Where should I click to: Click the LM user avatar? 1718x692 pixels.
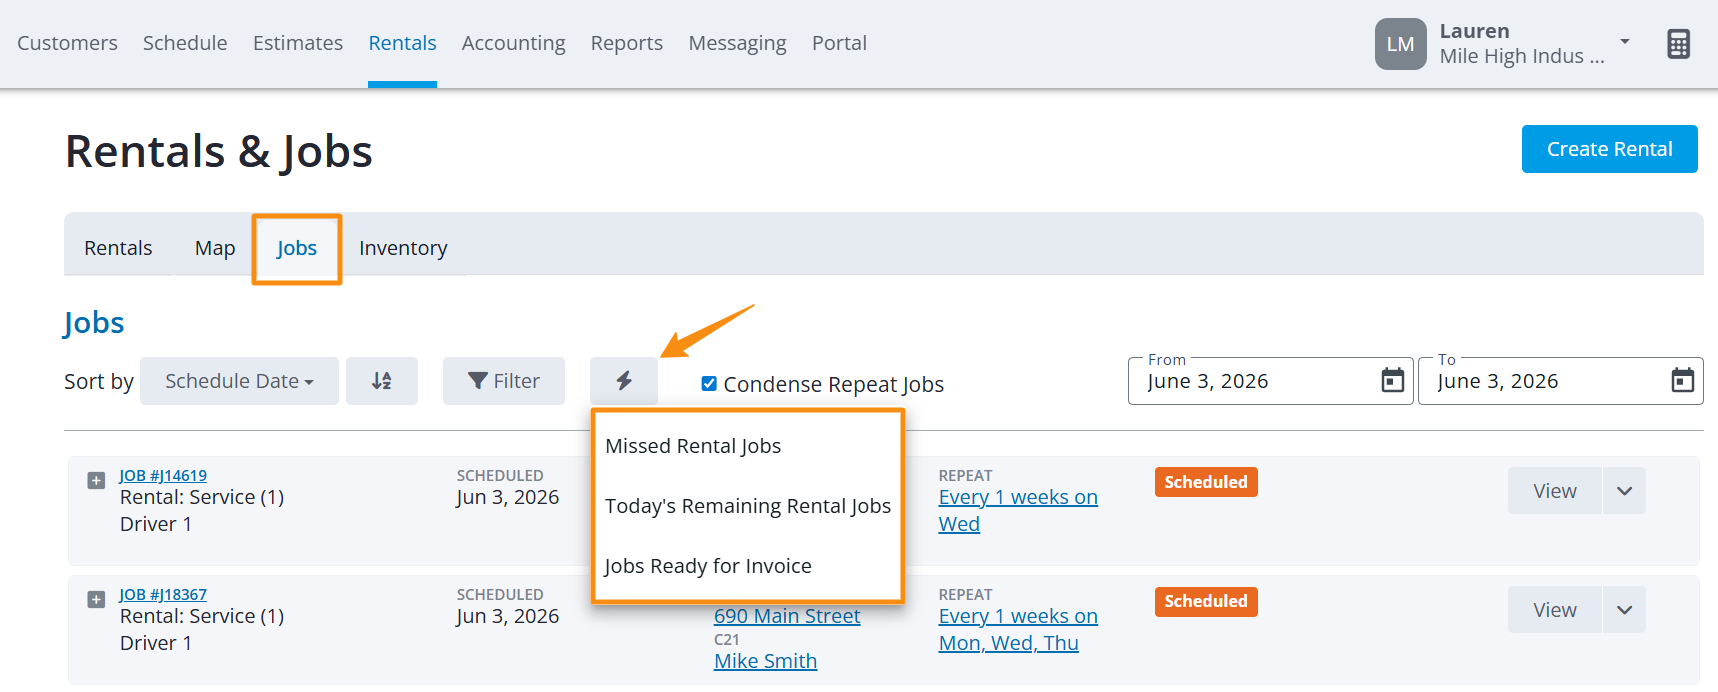point(1400,44)
